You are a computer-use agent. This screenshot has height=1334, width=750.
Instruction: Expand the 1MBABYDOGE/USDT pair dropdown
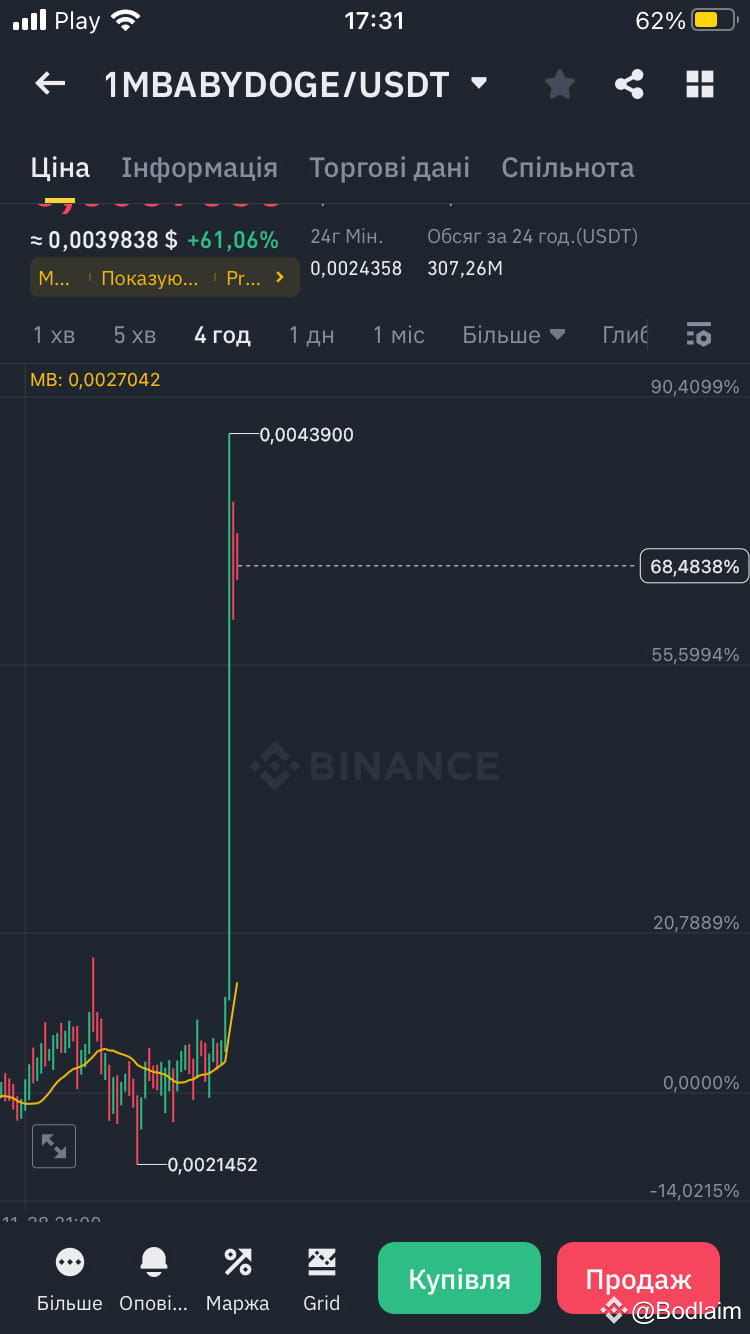pyautogui.click(x=479, y=83)
